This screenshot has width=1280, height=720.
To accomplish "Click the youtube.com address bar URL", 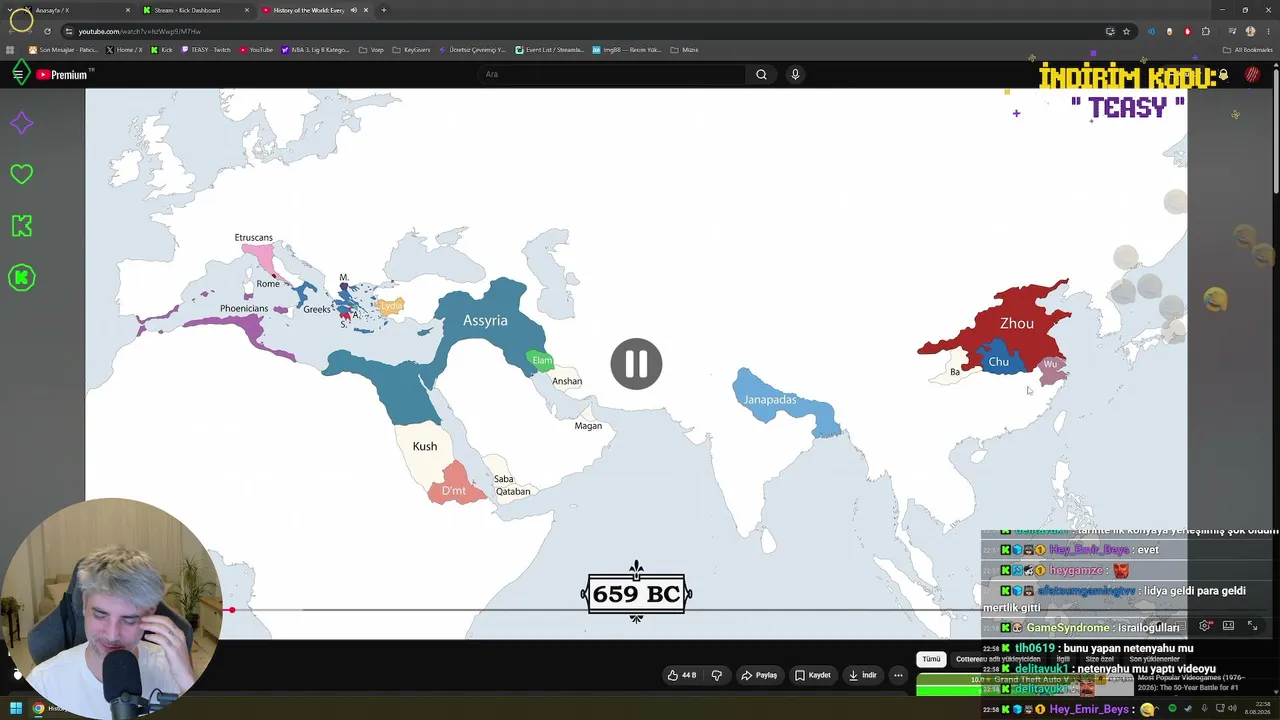I will (x=140, y=31).
